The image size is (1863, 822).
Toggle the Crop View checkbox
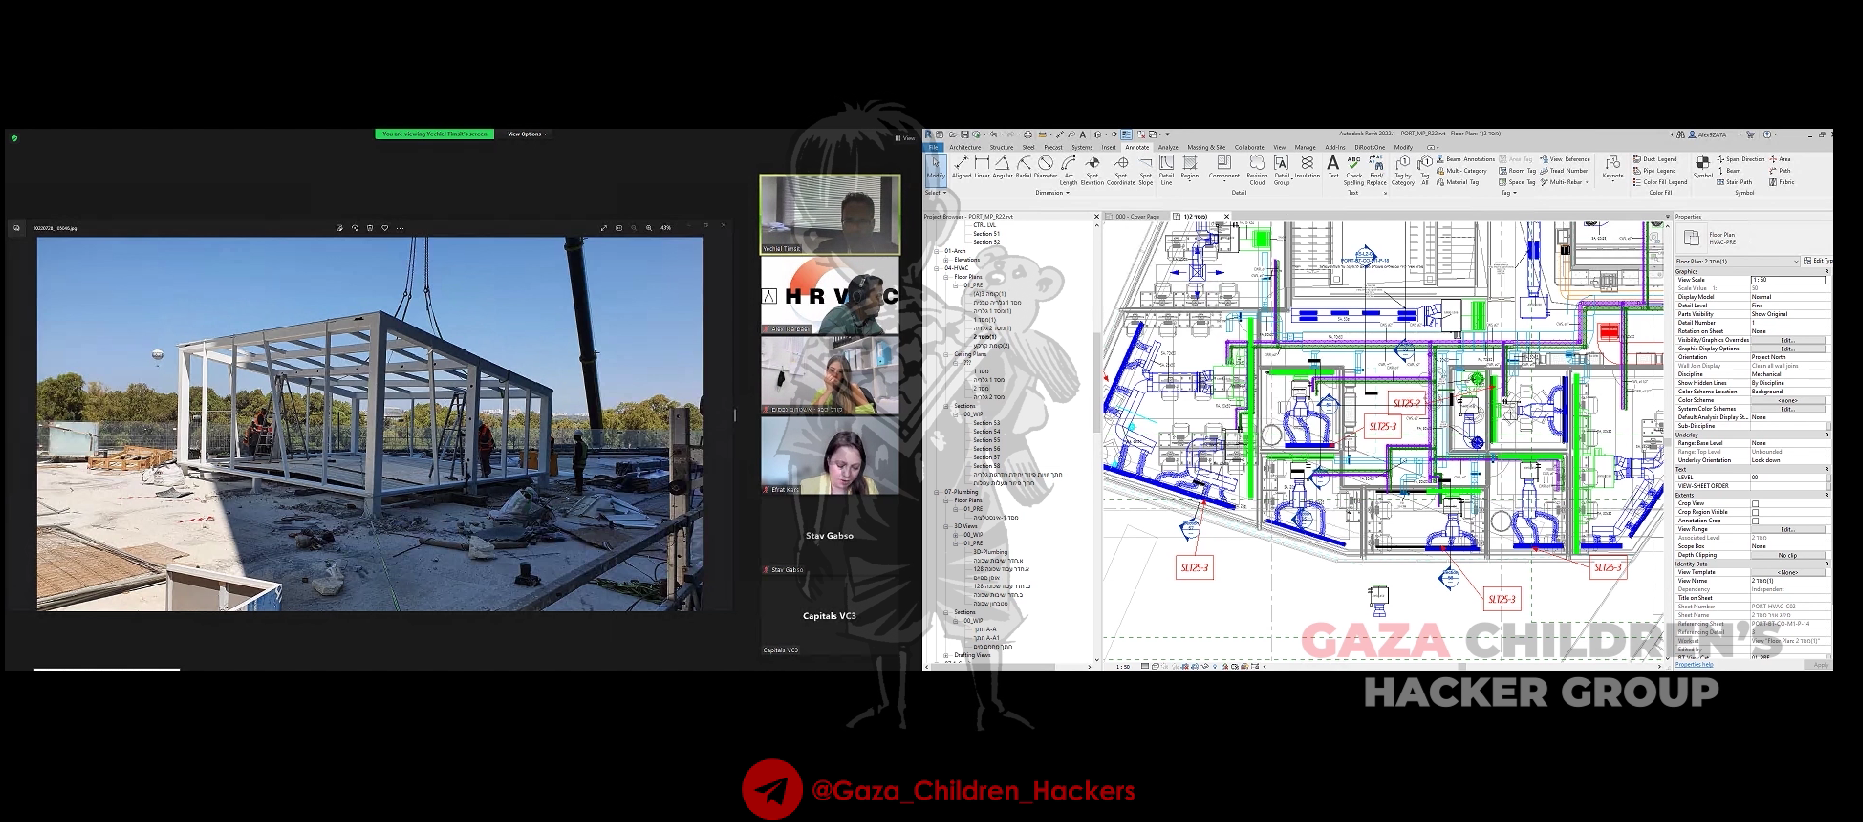point(1755,504)
